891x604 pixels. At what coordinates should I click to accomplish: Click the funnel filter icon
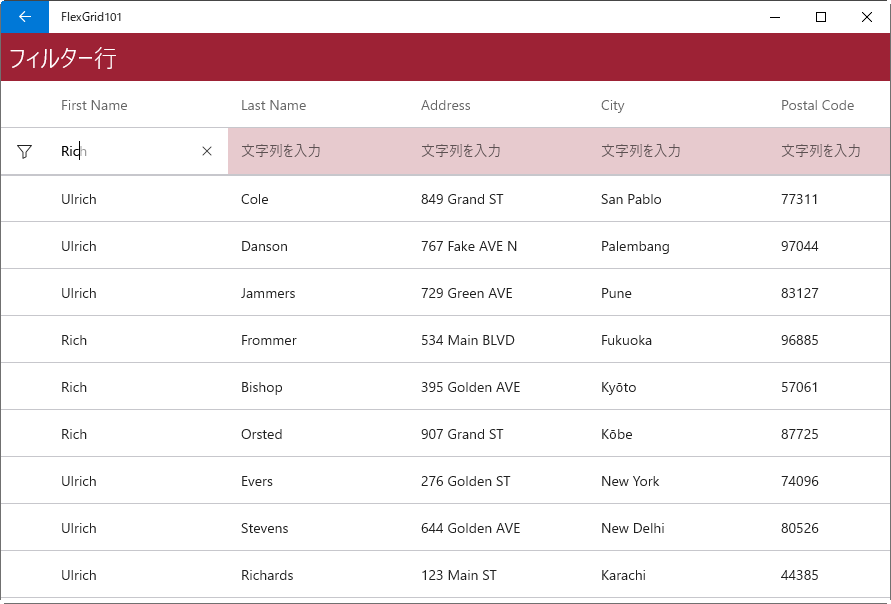tap(24, 151)
